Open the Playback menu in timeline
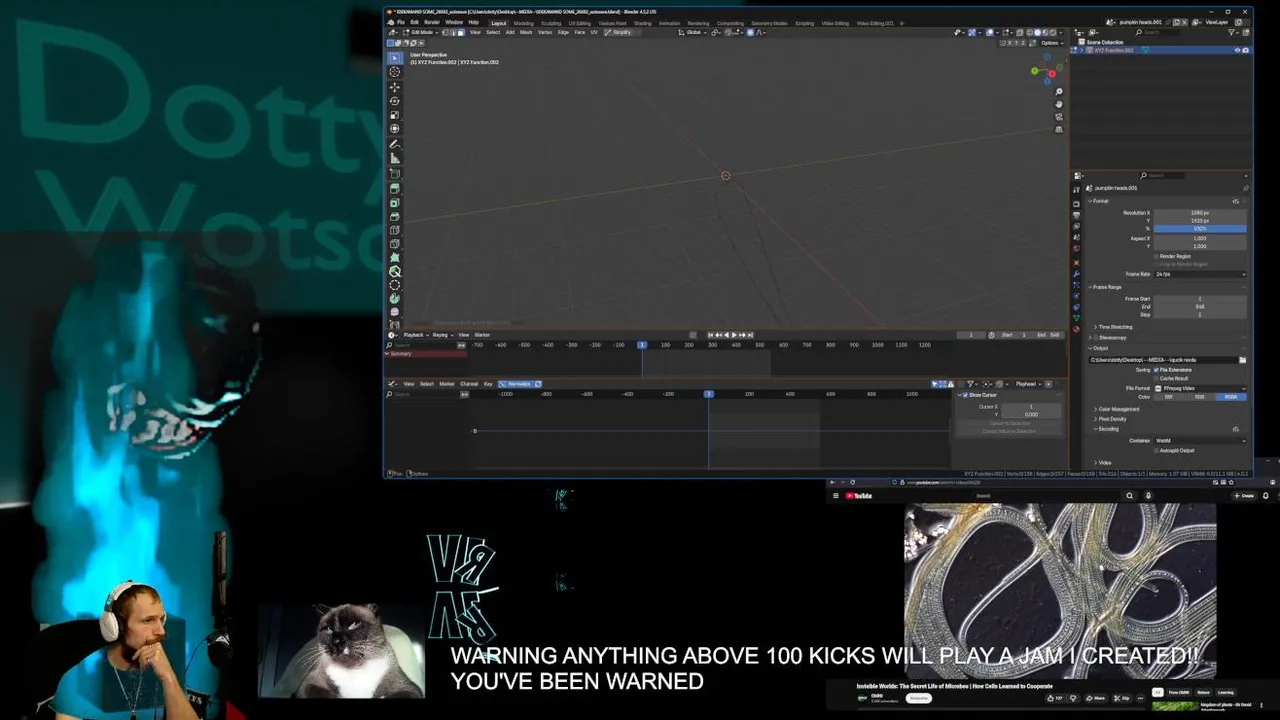Screen dimensions: 1280x720 (x=415, y=335)
